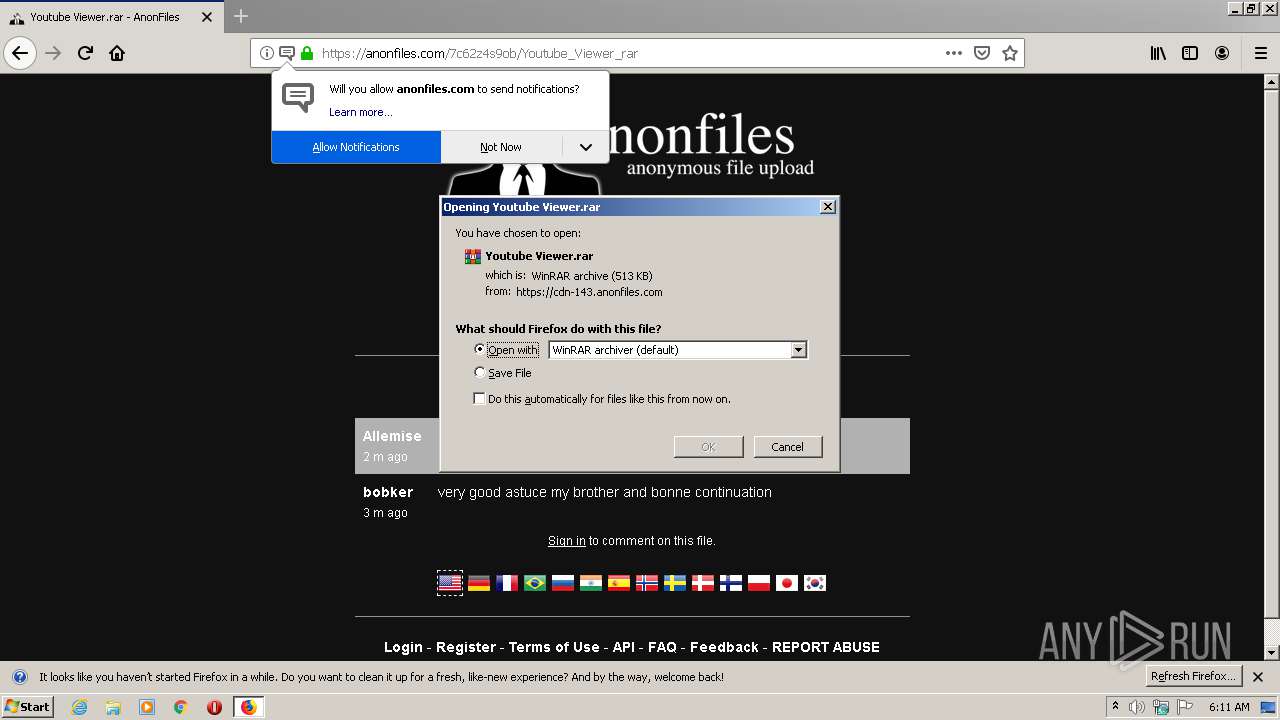Launch Internet Explorer from taskbar
This screenshot has width=1280, height=720.
point(79,707)
